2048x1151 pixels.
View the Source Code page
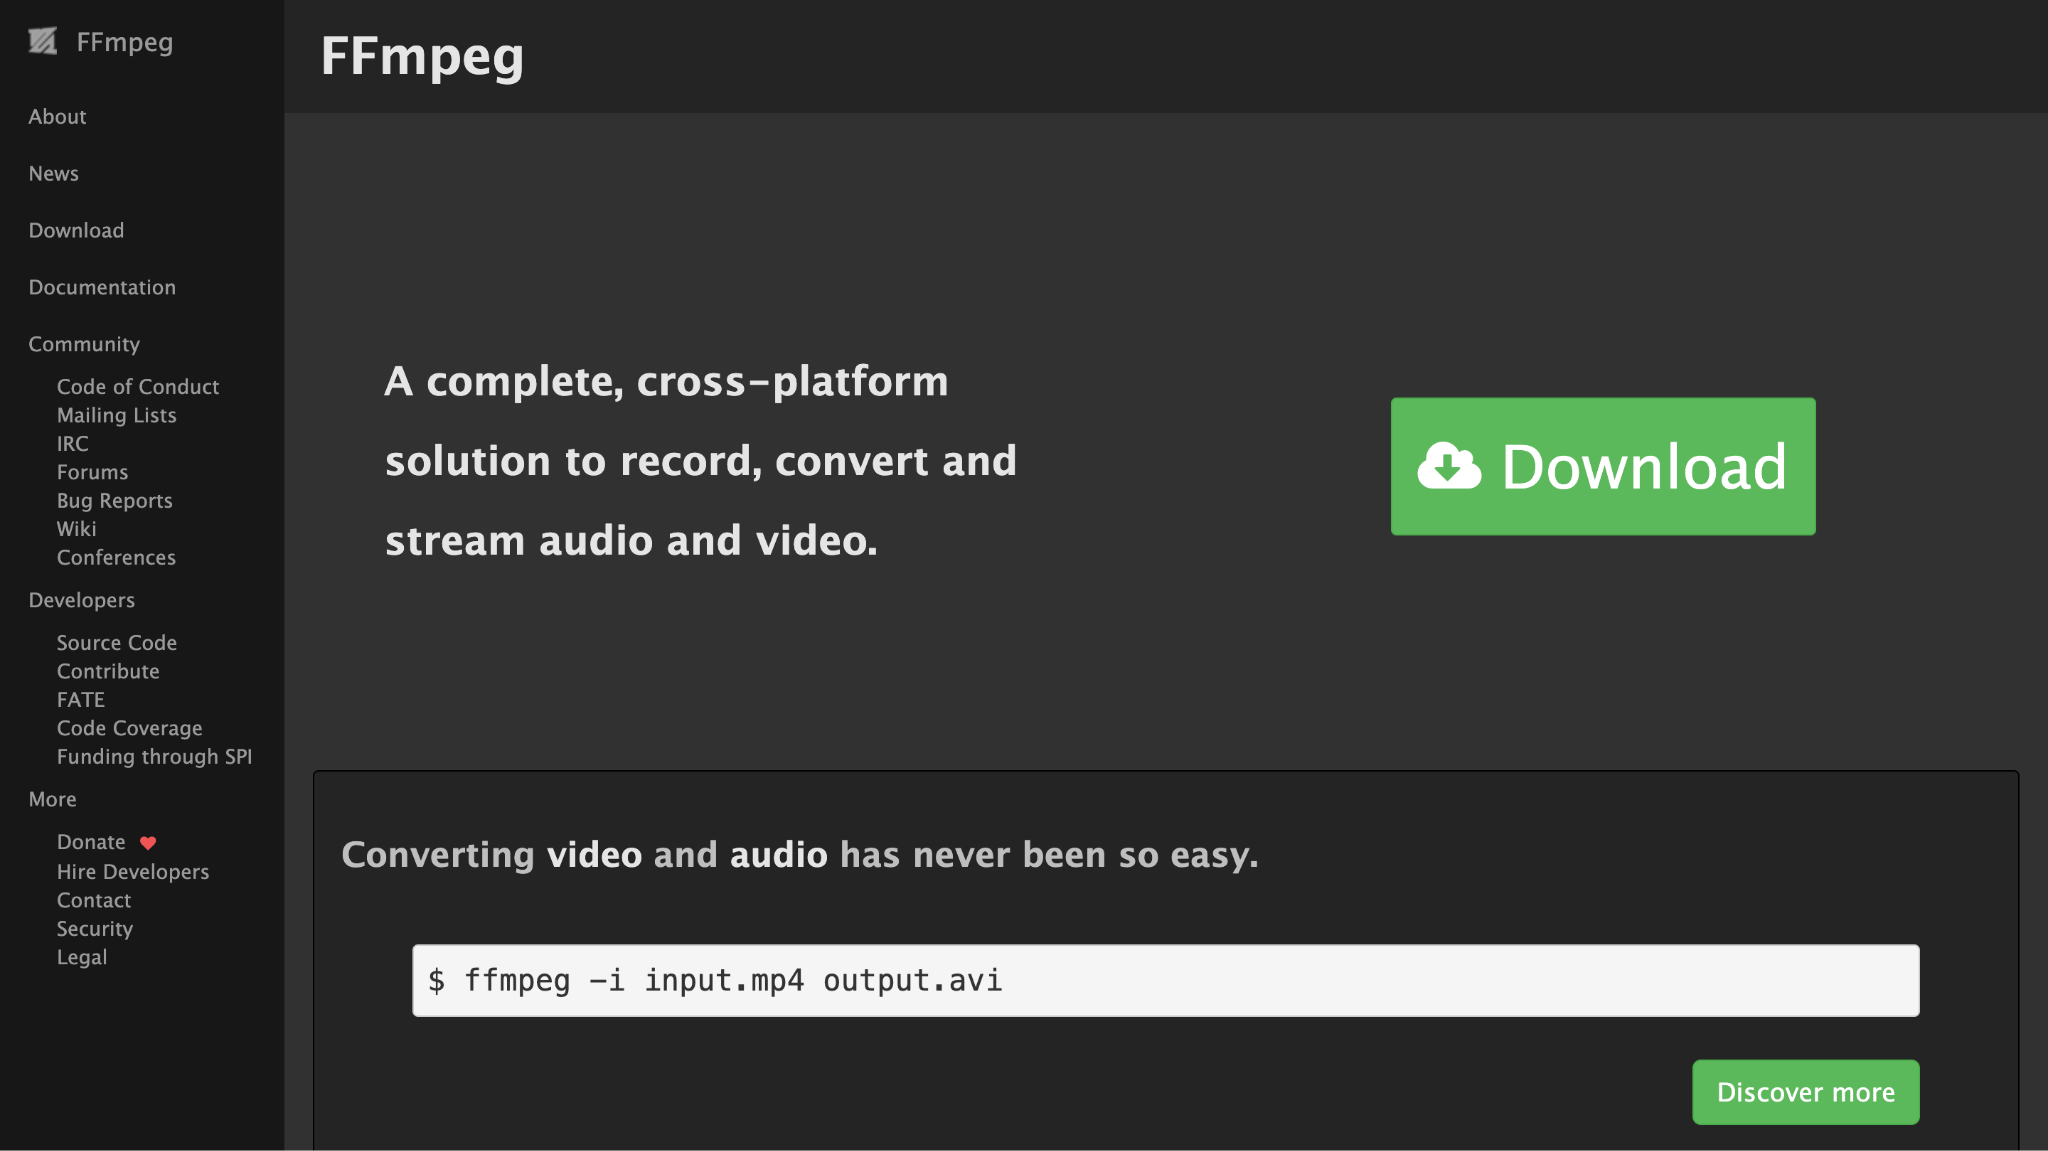(x=117, y=642)
